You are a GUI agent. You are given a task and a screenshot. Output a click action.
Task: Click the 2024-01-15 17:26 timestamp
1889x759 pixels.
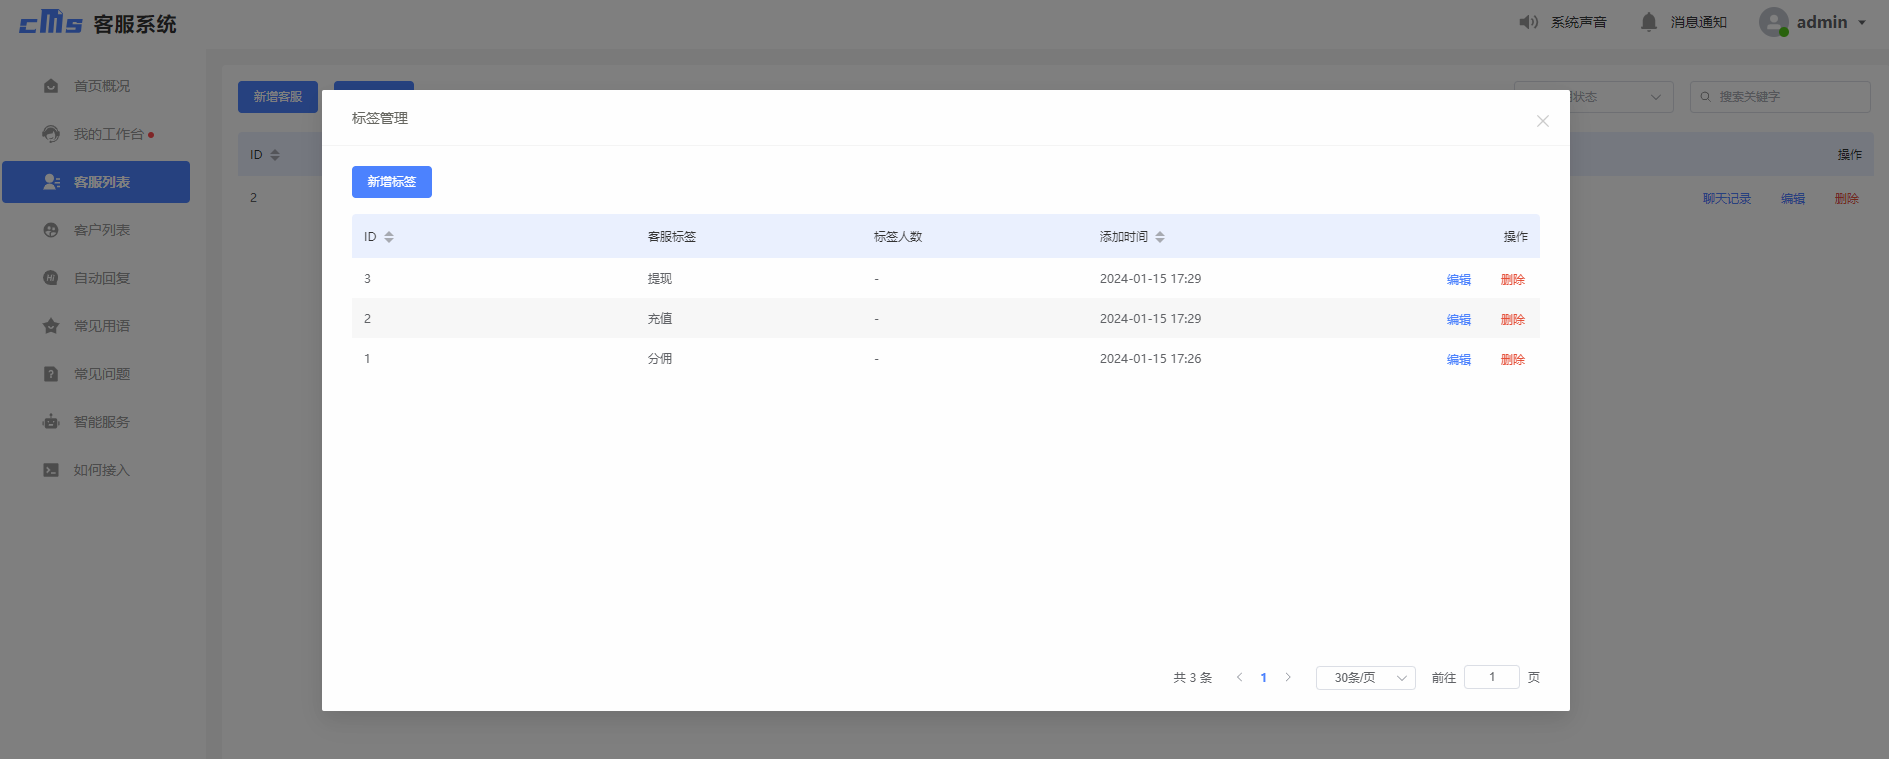click(x=1151, y=359)
